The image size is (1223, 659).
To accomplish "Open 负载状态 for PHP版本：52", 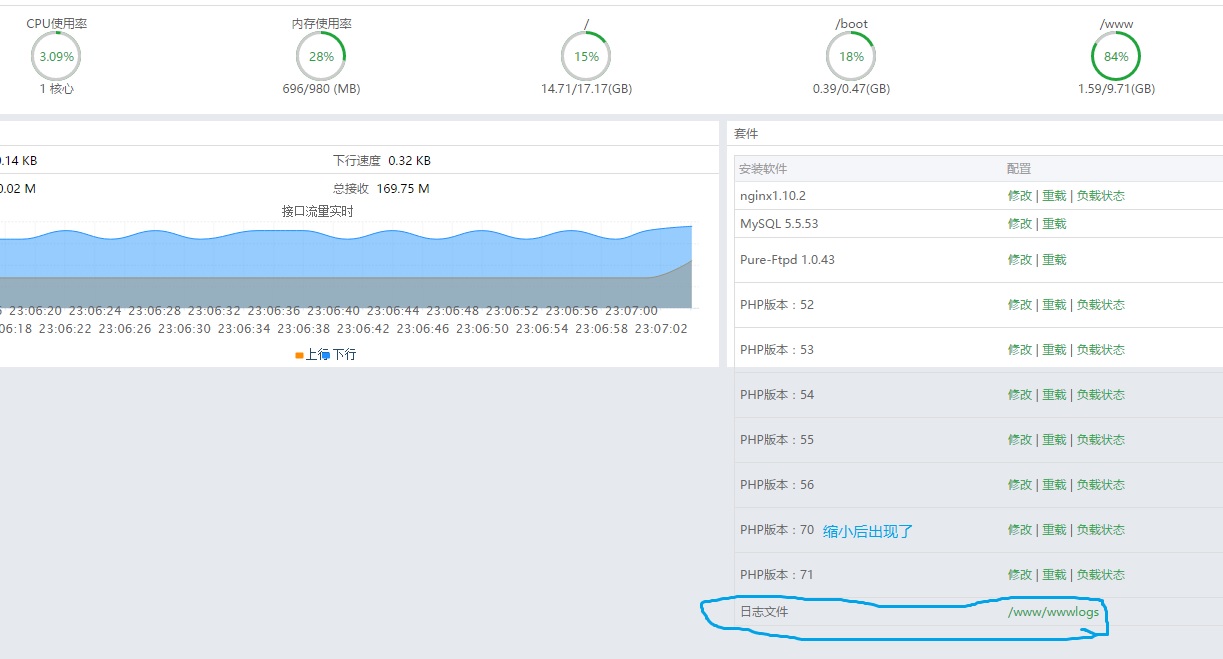I will 1101,305.
